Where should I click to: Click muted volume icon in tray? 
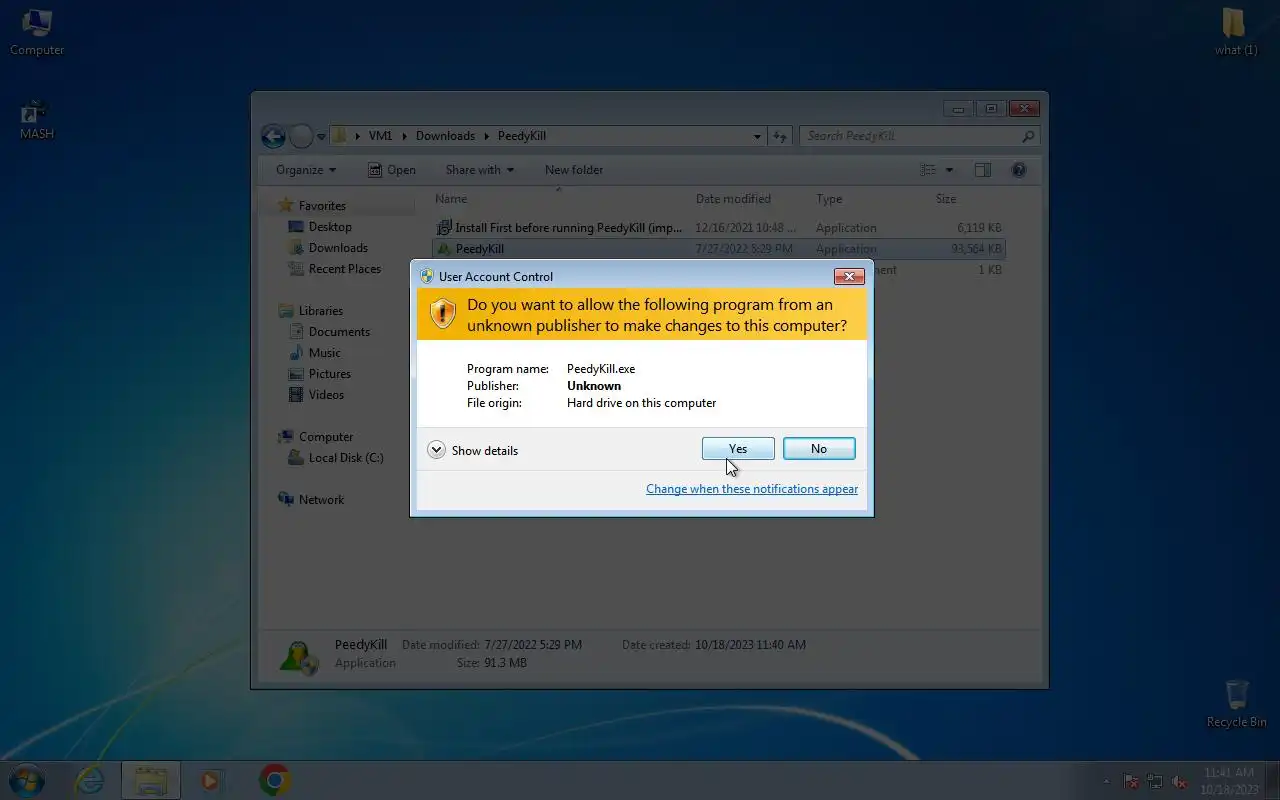pyautogui.click(x=1180, y=781)
